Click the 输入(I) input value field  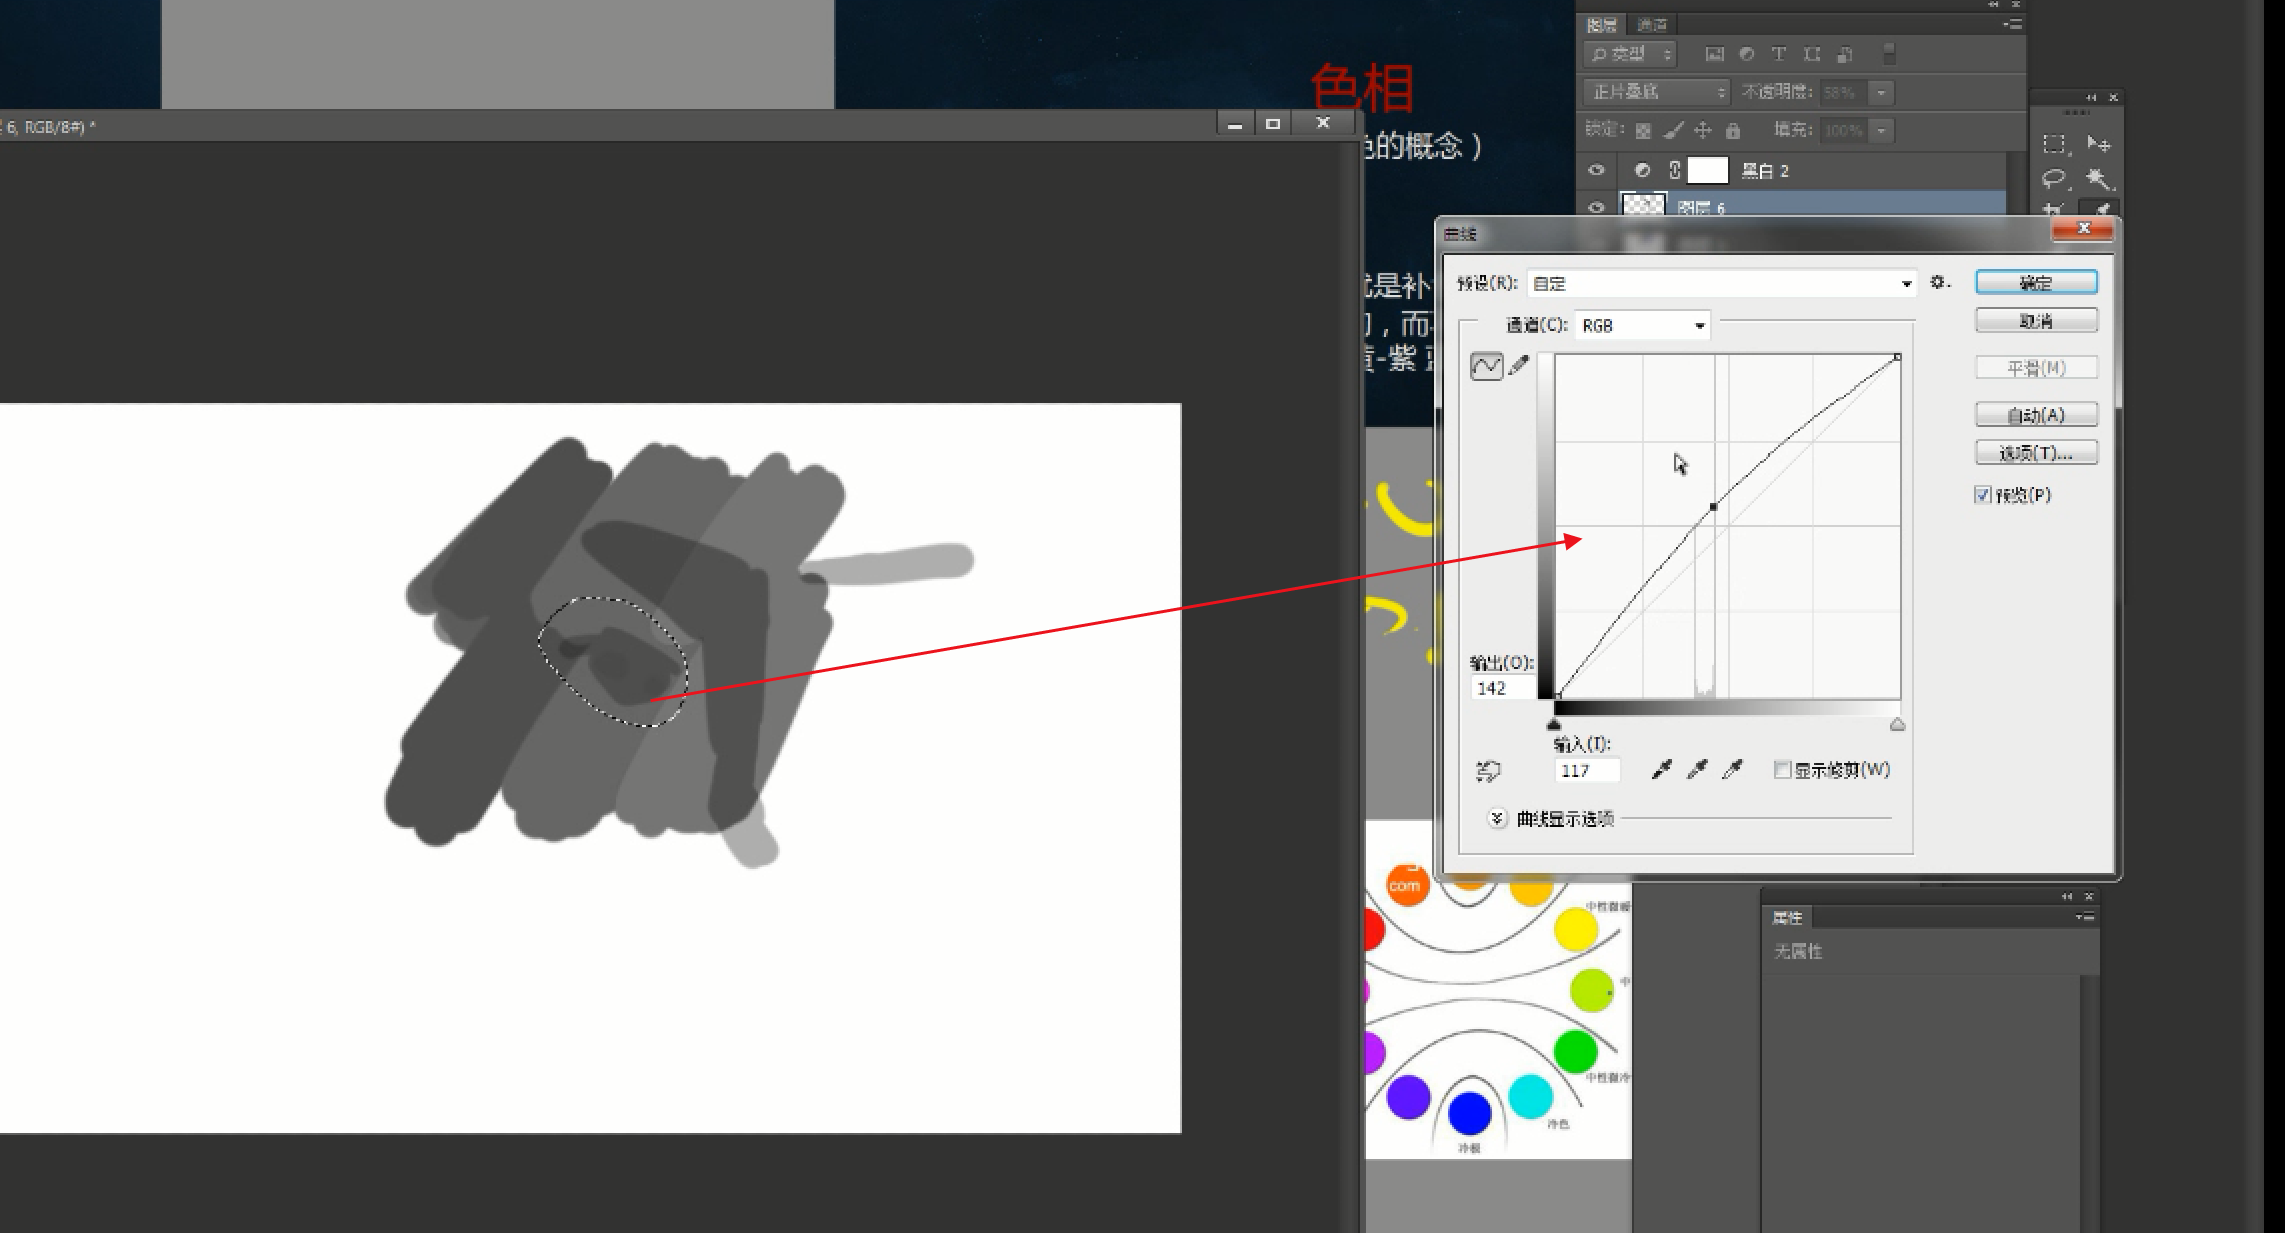click(1587, 771)
